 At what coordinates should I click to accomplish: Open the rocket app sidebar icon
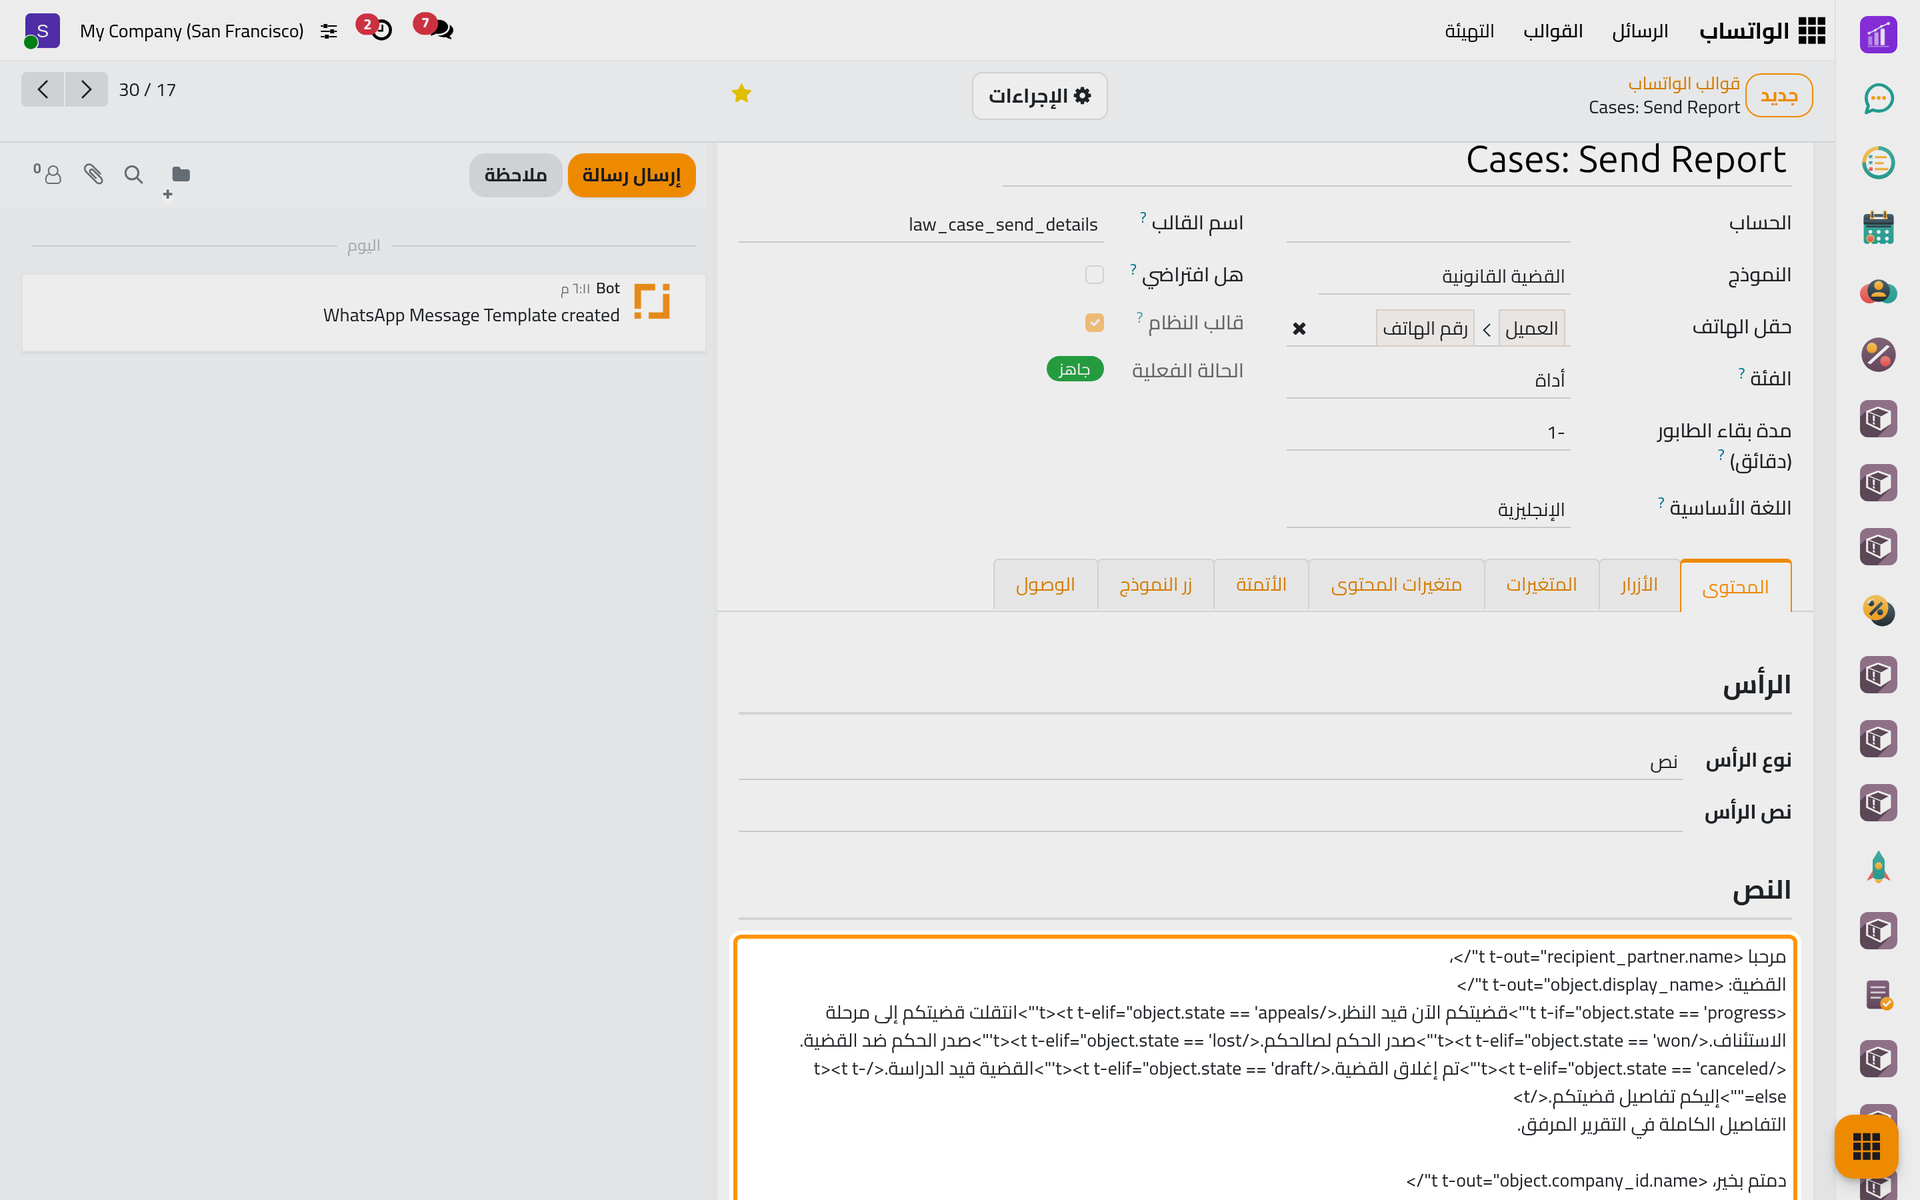[1878, 867]
